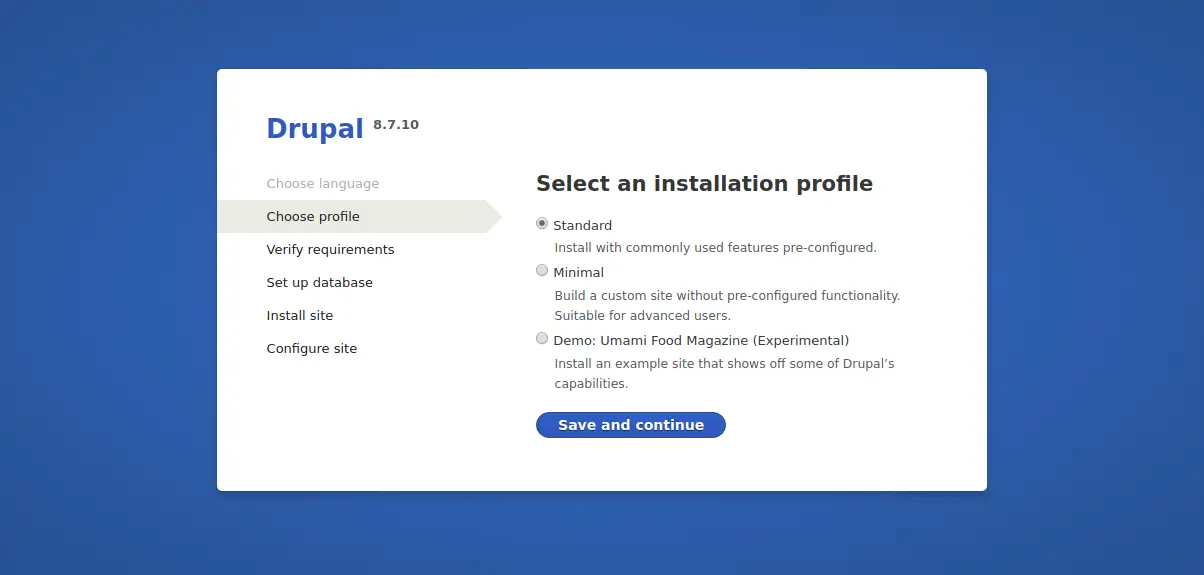Select the Standard profile radio button

click(x=542, y=224)
